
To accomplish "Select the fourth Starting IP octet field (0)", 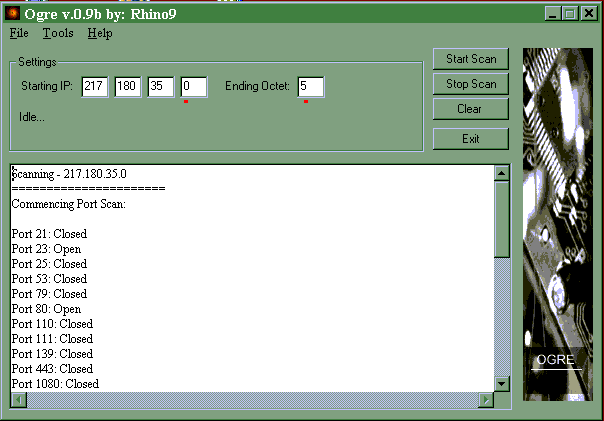I will tap(193, 87).
